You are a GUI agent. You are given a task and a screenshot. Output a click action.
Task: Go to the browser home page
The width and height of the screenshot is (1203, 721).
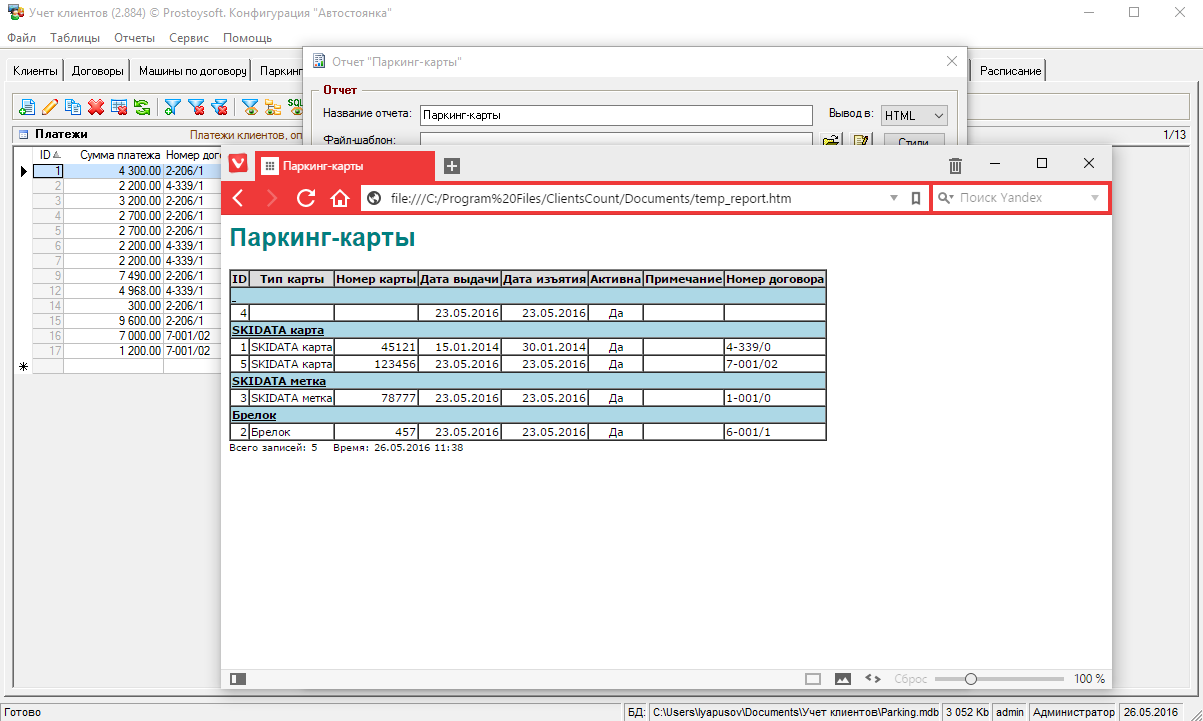tap(340, 198)
